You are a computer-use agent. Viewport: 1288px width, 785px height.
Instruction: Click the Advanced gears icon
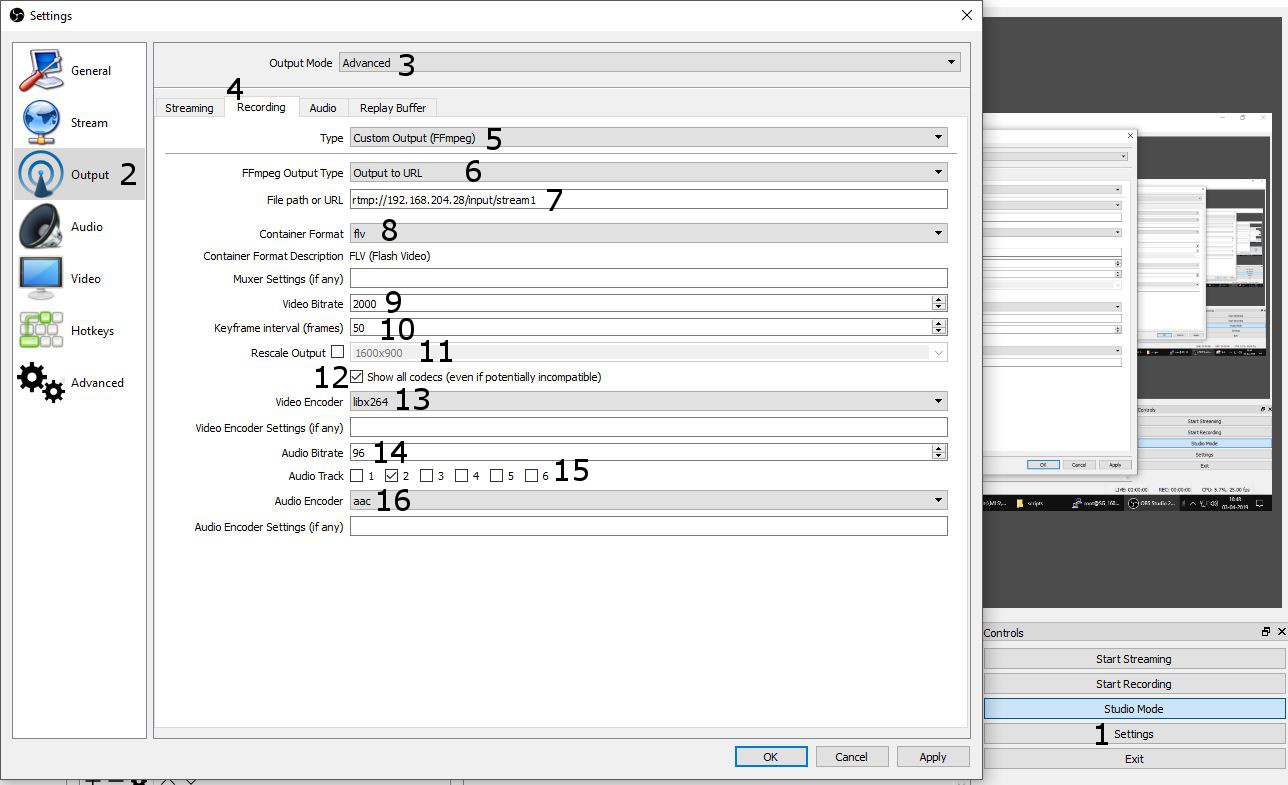click(x=41, y=383)
